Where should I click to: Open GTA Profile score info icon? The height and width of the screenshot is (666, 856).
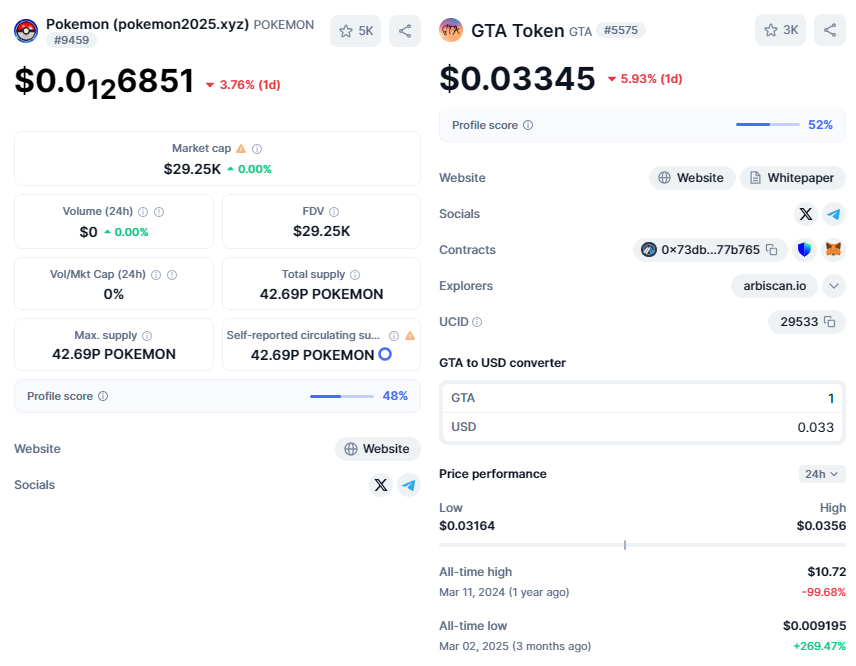click(x=528, y=125)
